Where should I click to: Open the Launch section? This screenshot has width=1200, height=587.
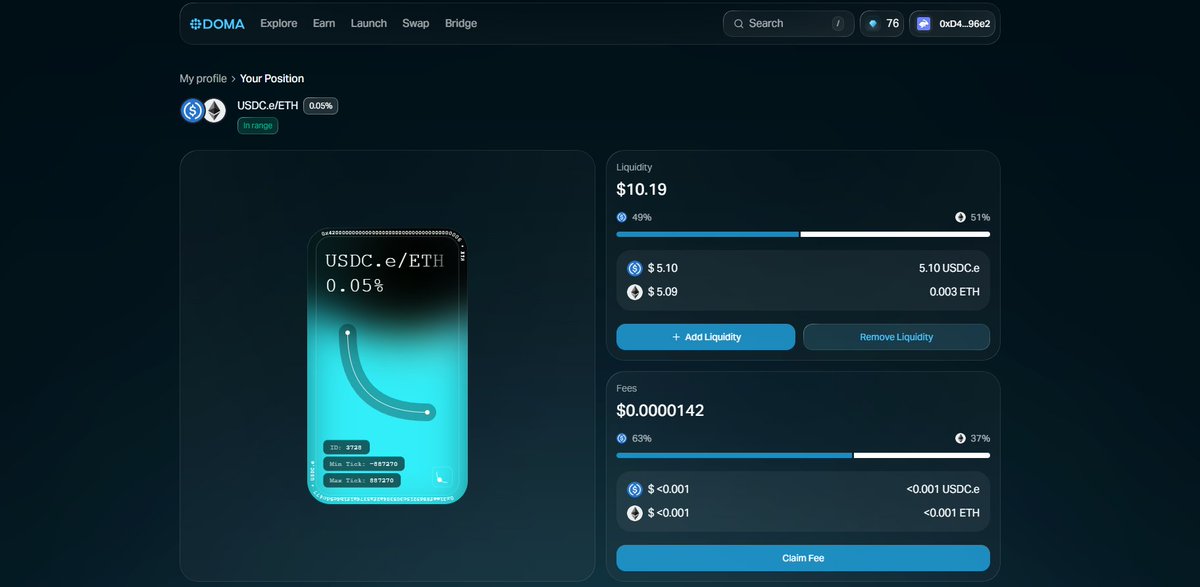click(x=369, y=23)
